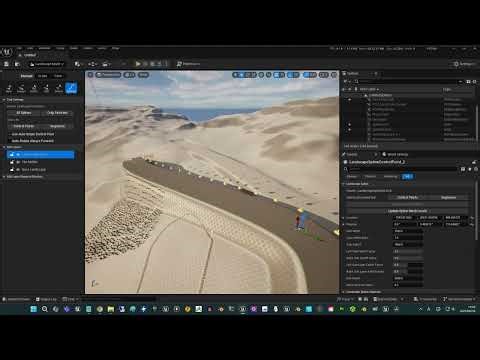Click the Only Selected button
This screenshot has width=480, height=360.
click(x=57, y=113)
